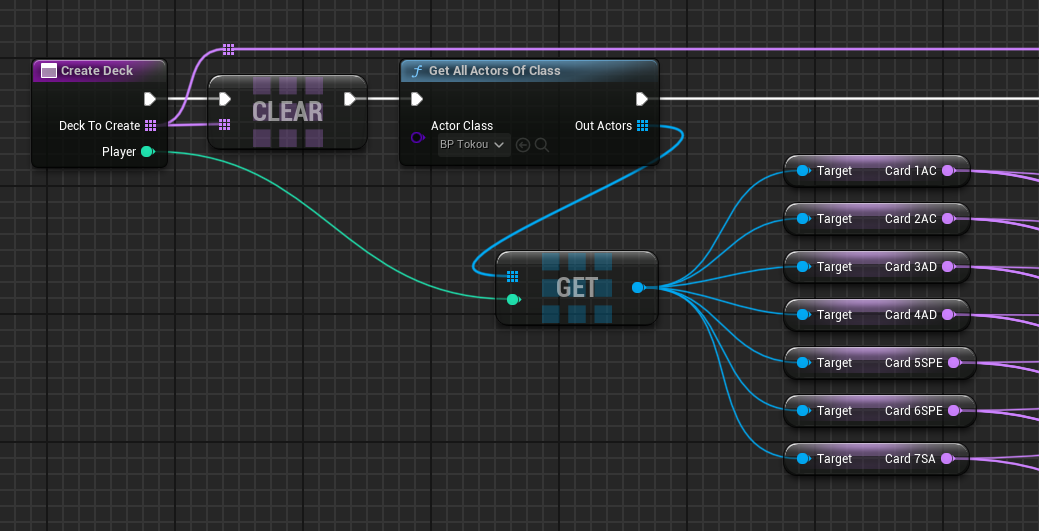Viewport: 1039px width, 531px height.
Task: Click the green index input pin on GET
Action: 513,299
